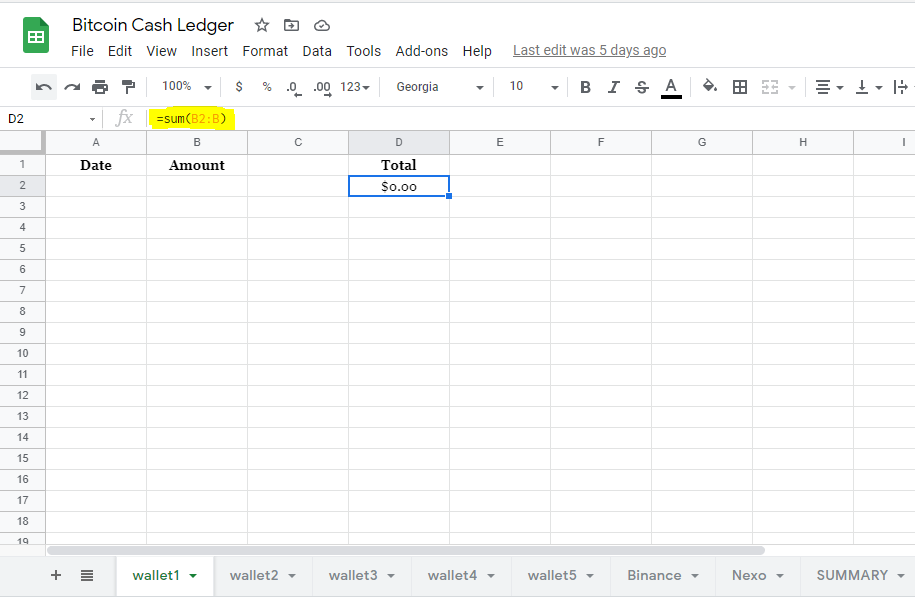Open the vertical align dropdown
The height and width of the screenshot is (603, 915).
click(868, 87)
